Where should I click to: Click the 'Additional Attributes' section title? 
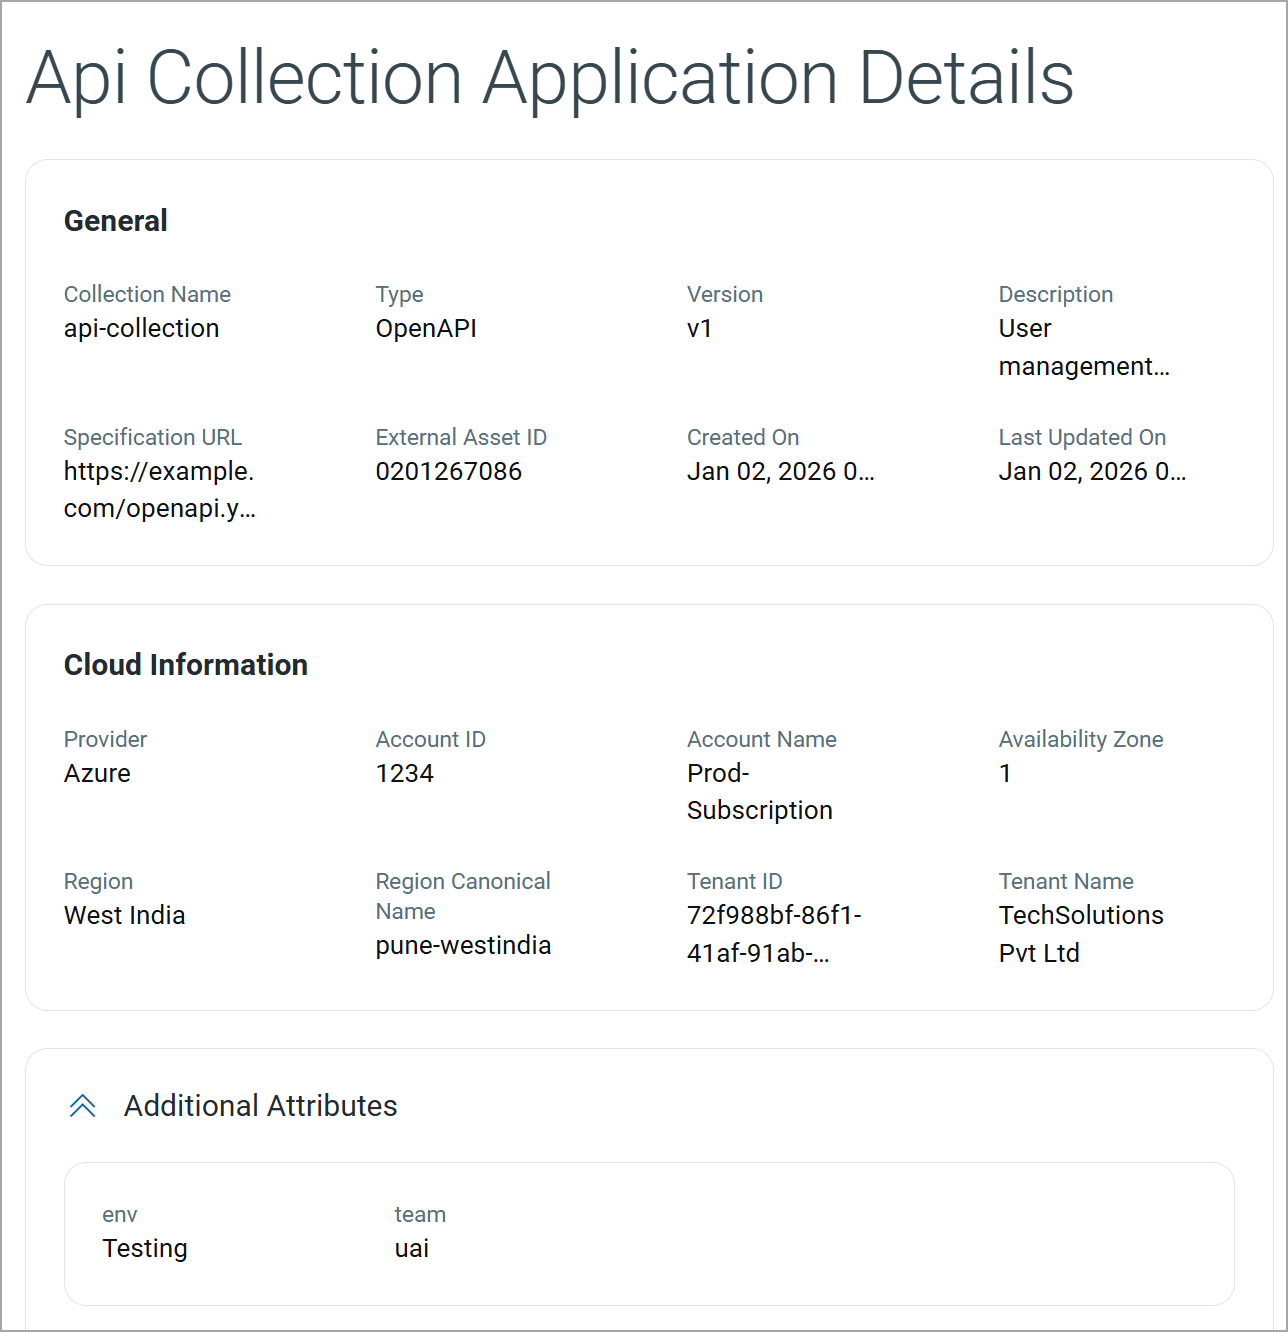(261, 1105)
